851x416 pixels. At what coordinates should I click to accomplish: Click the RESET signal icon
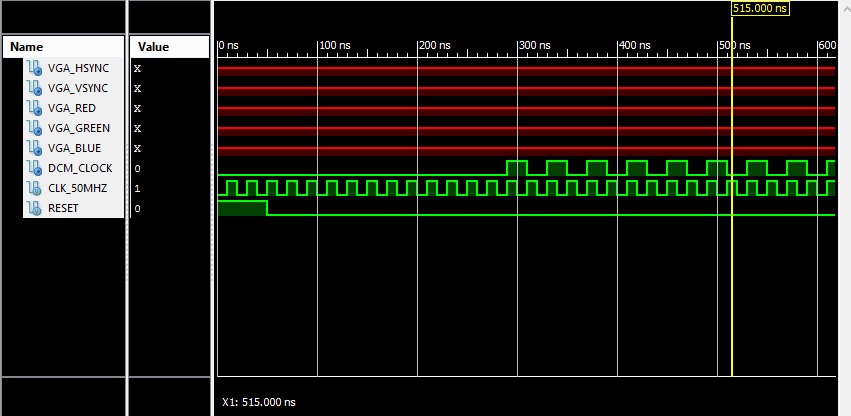tap(35, 209)
